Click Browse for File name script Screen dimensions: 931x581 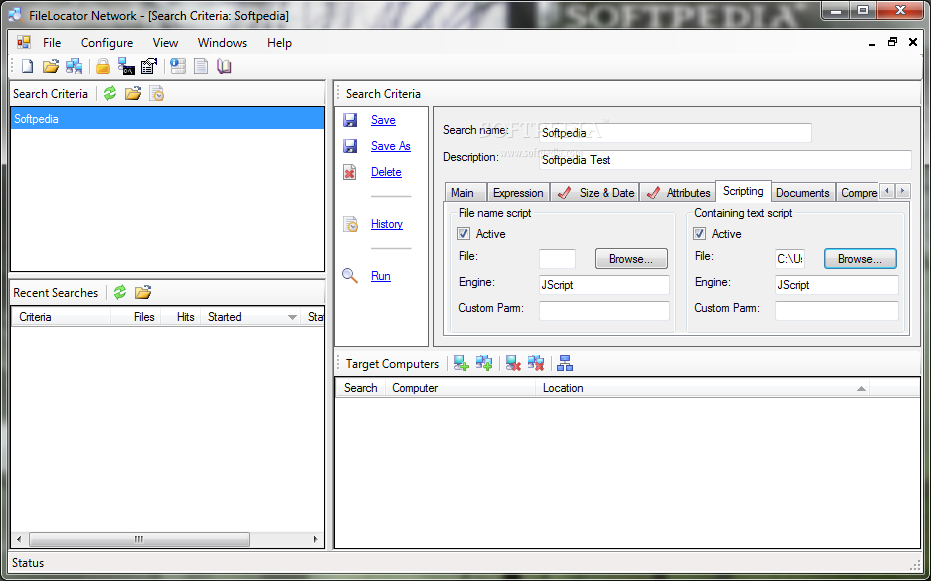(x=631, y=259)
